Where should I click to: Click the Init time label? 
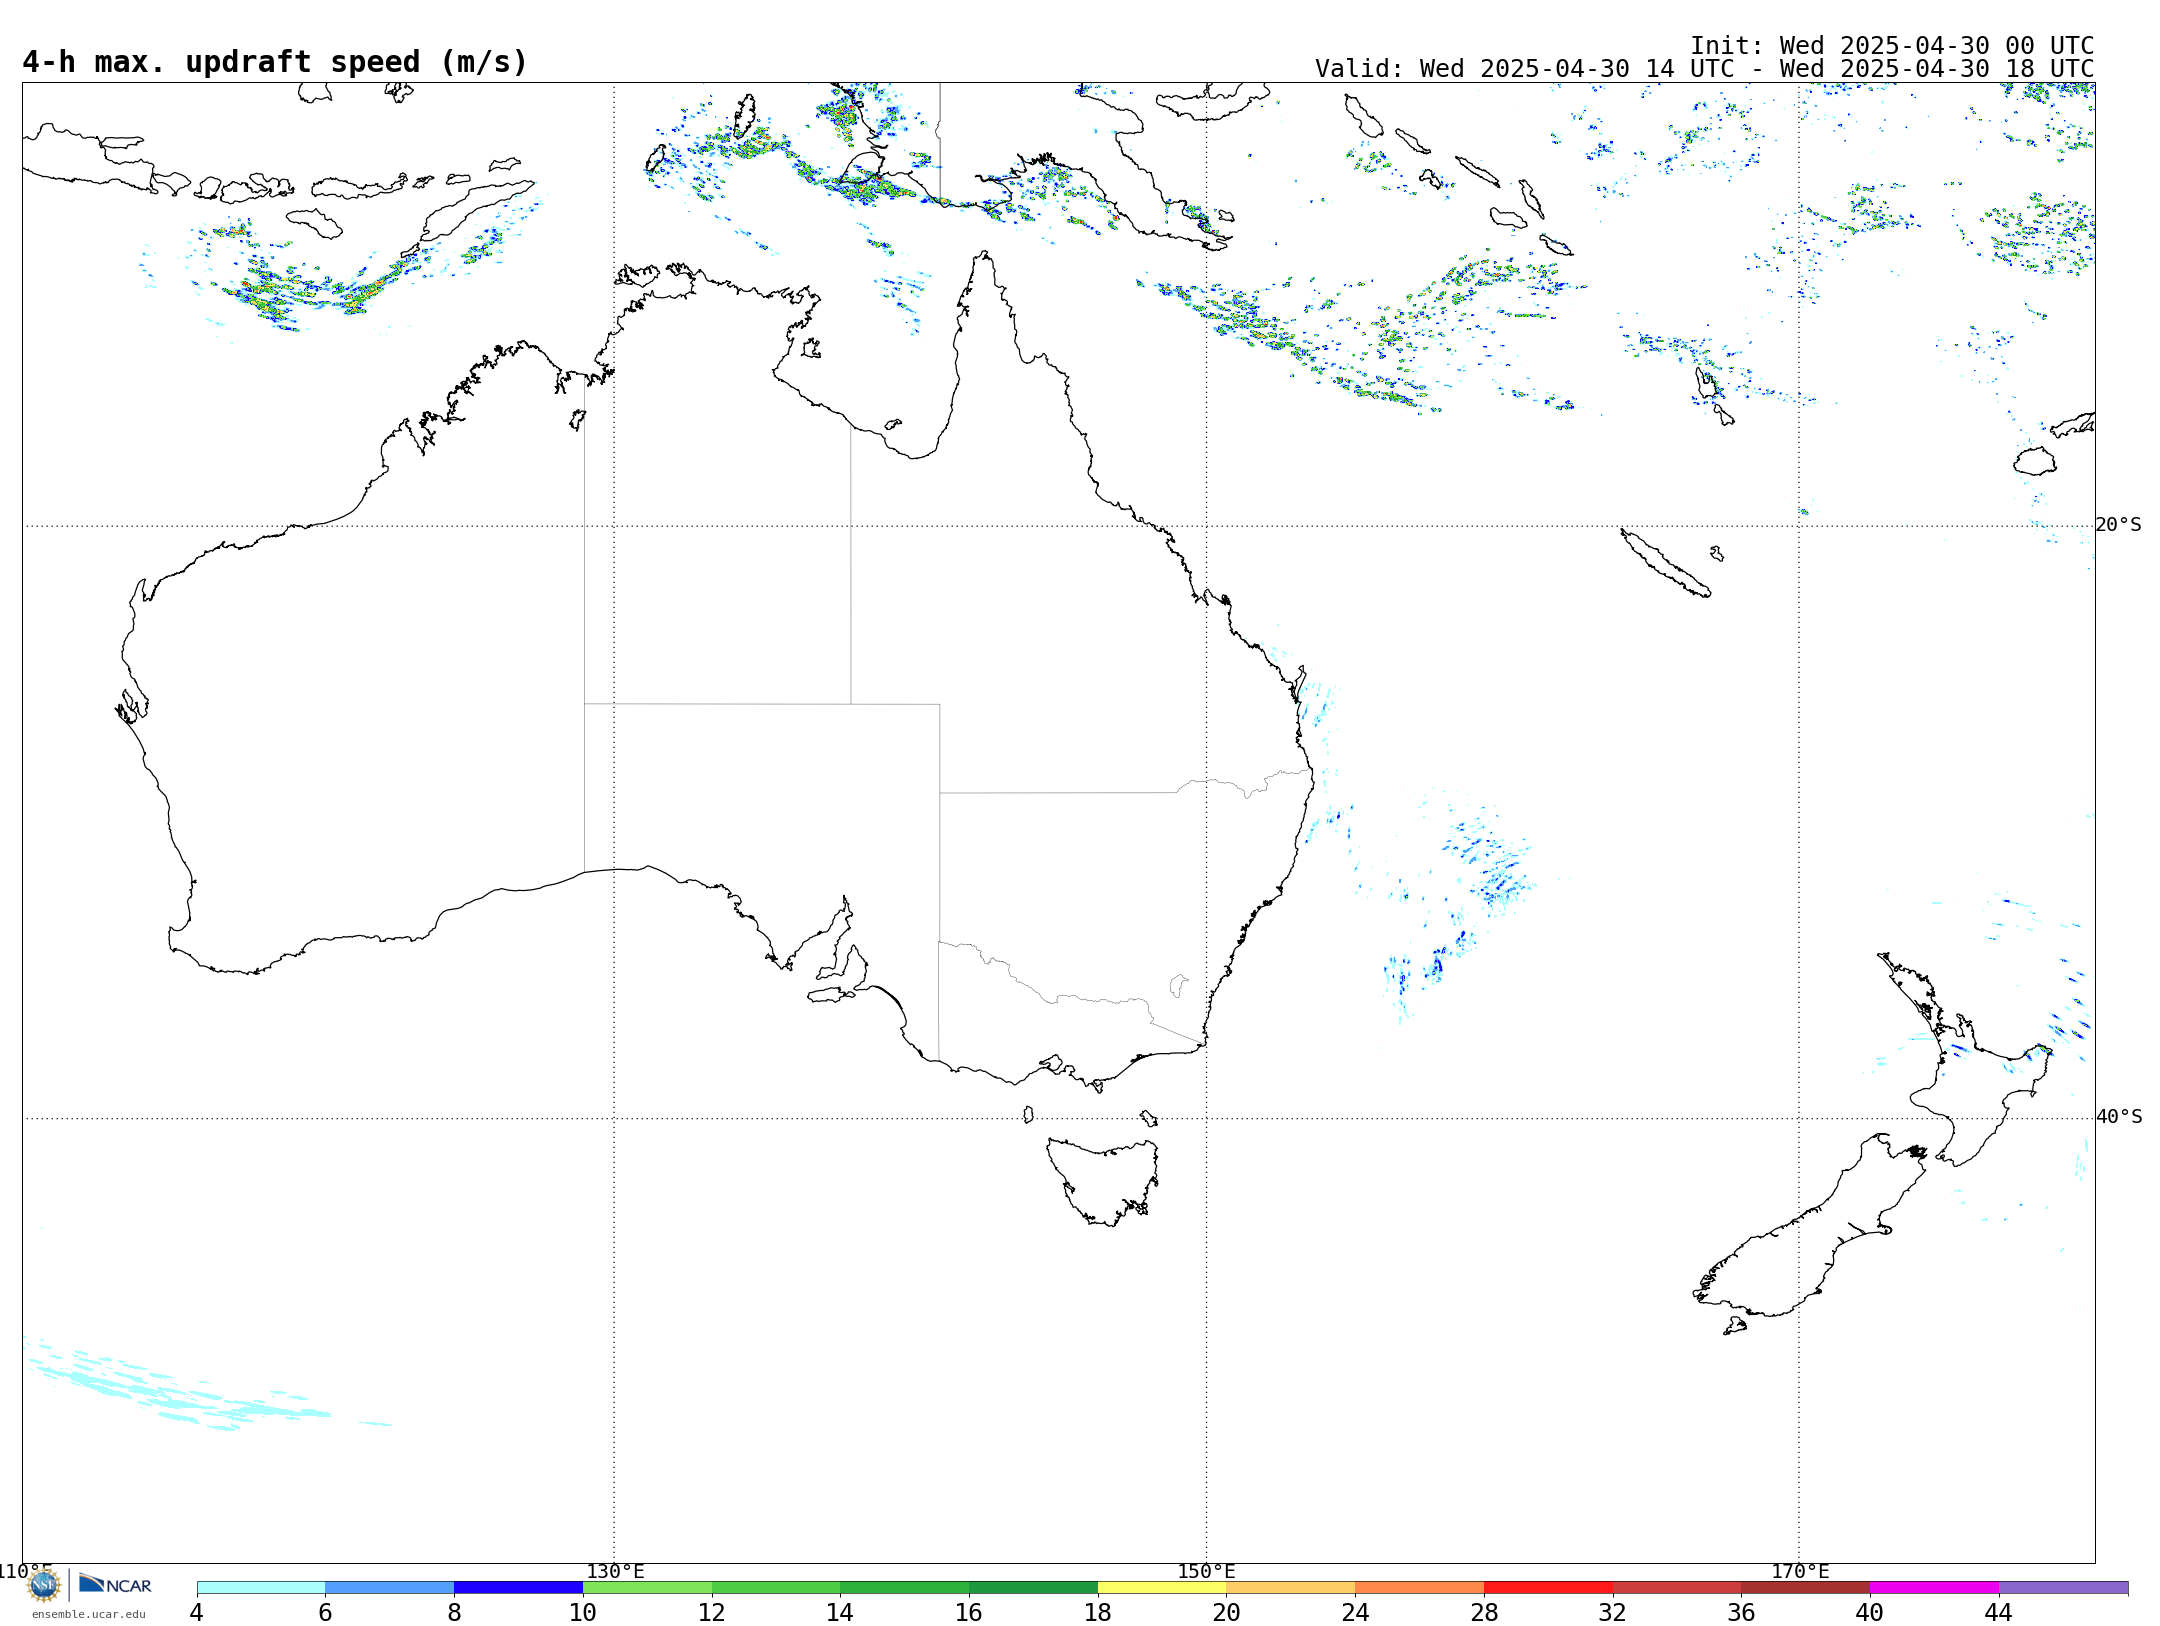tap(1891, 46)
